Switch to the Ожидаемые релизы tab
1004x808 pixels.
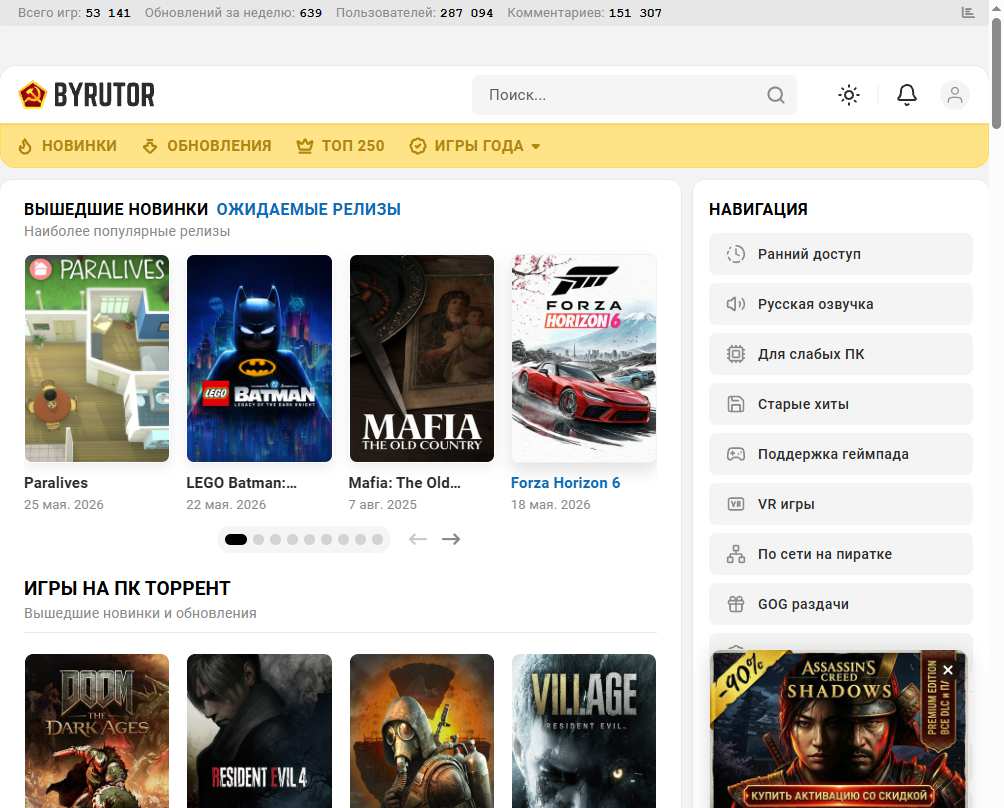coord(309,209)
